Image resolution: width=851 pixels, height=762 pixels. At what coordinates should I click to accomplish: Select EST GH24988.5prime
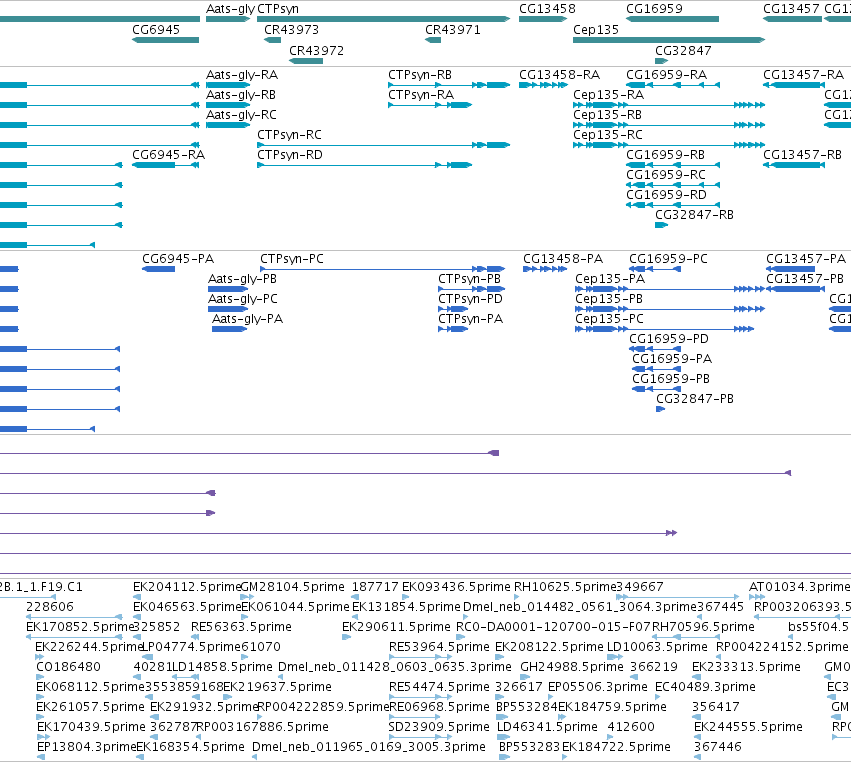point(571,667)
